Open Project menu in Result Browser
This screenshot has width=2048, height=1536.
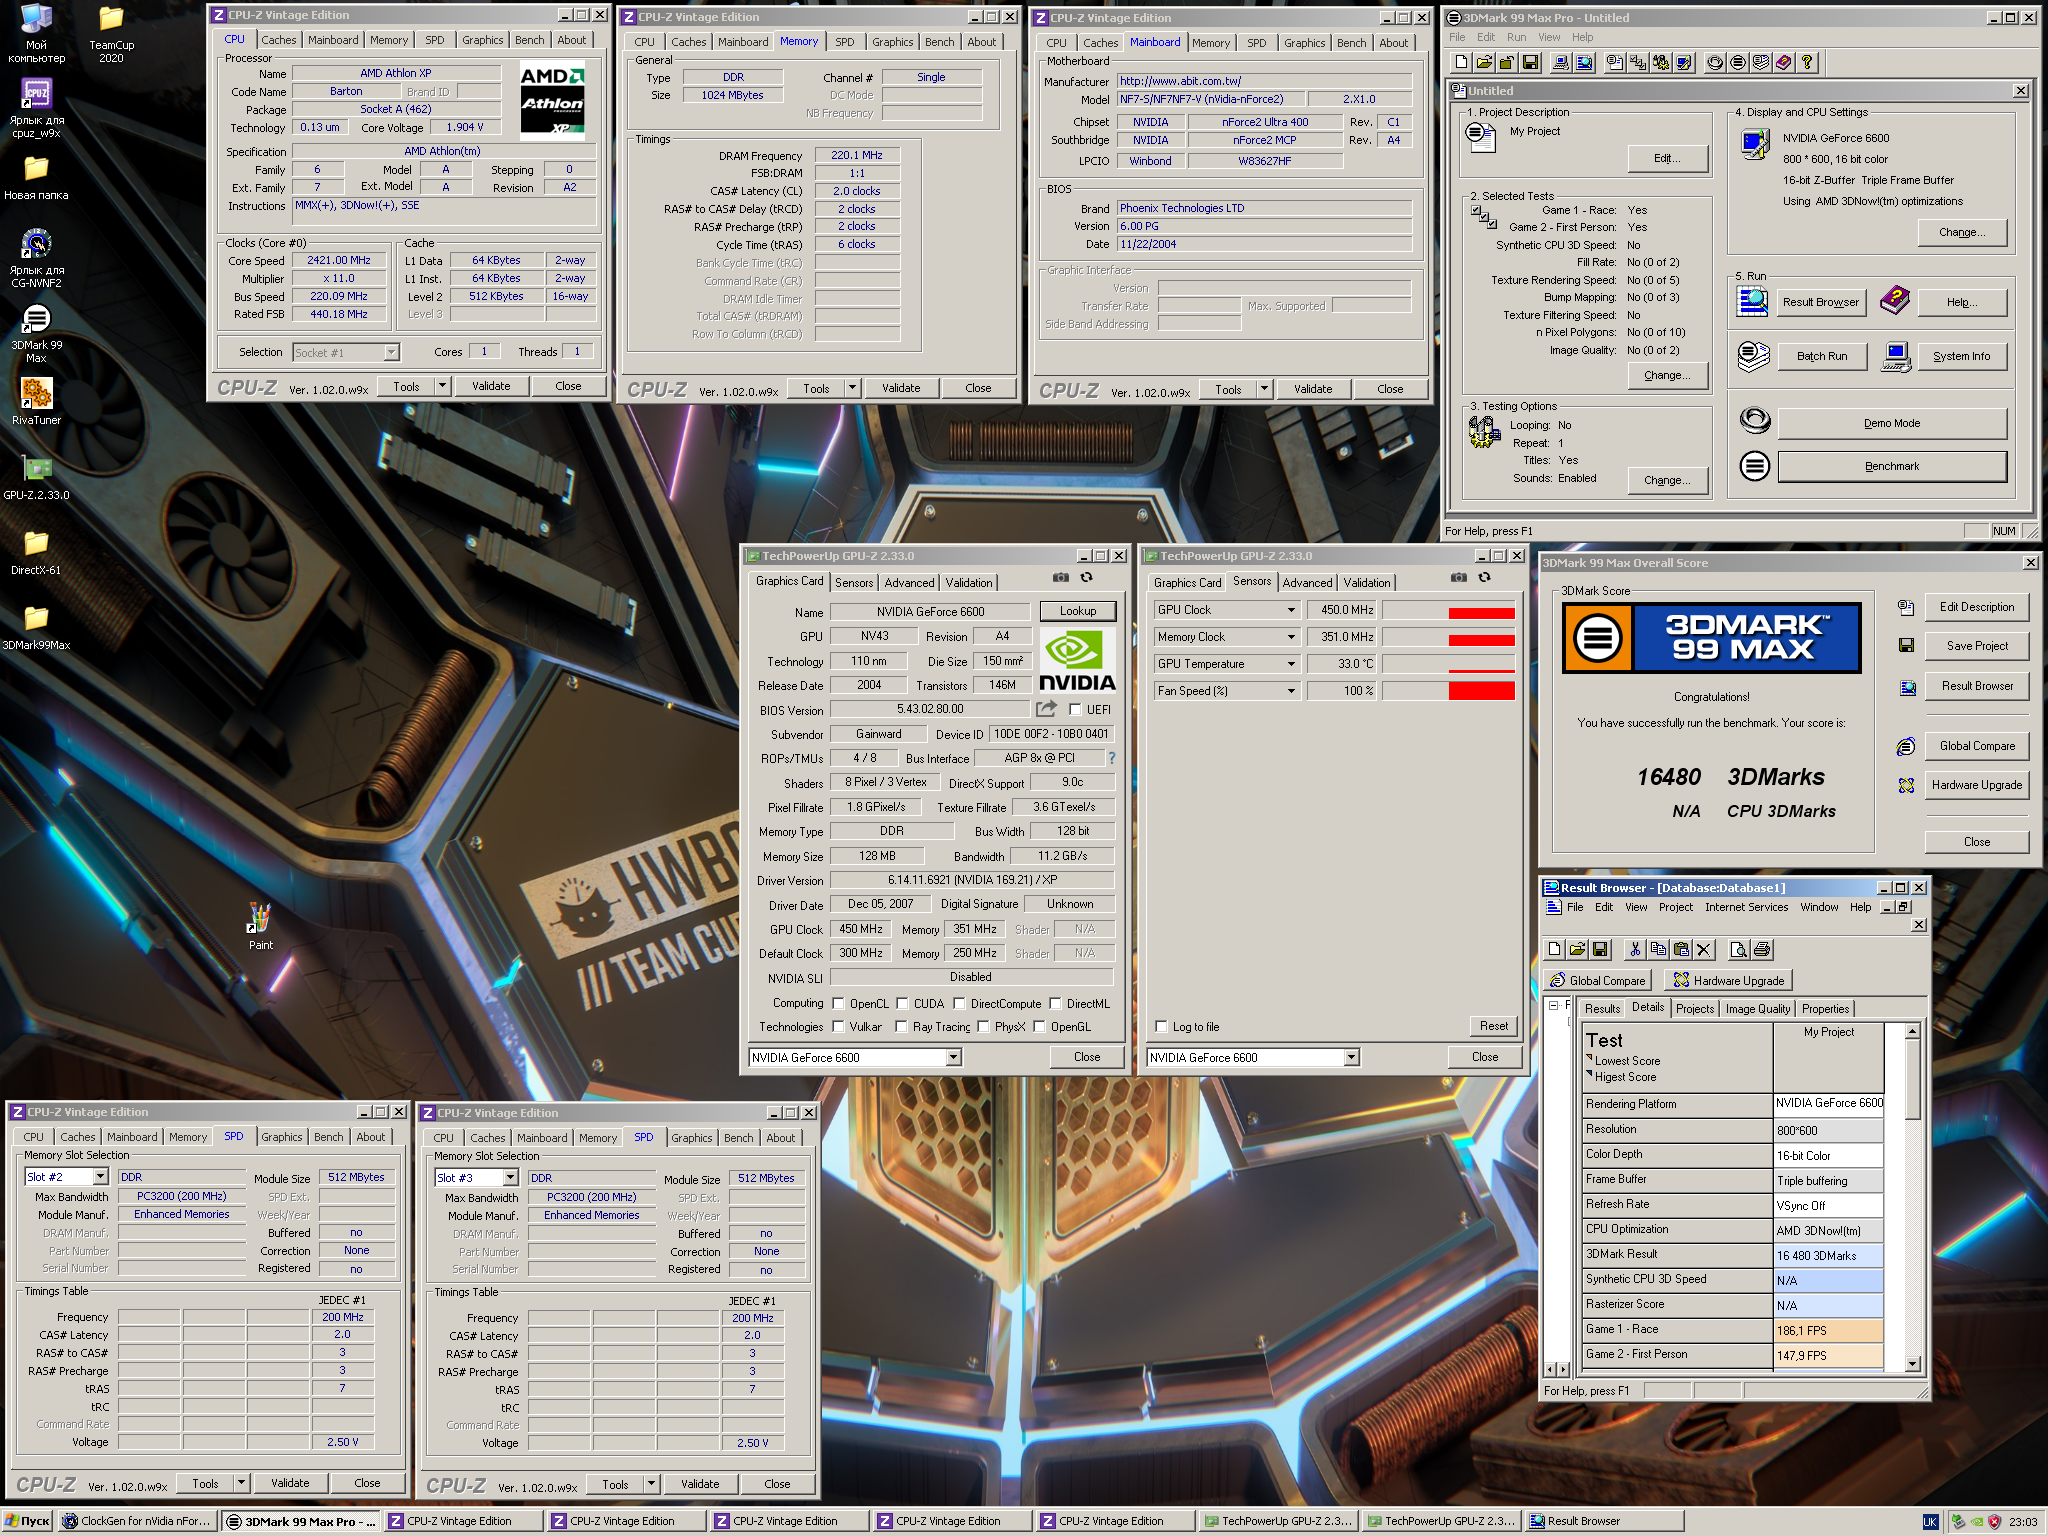tap(1675, 908)
